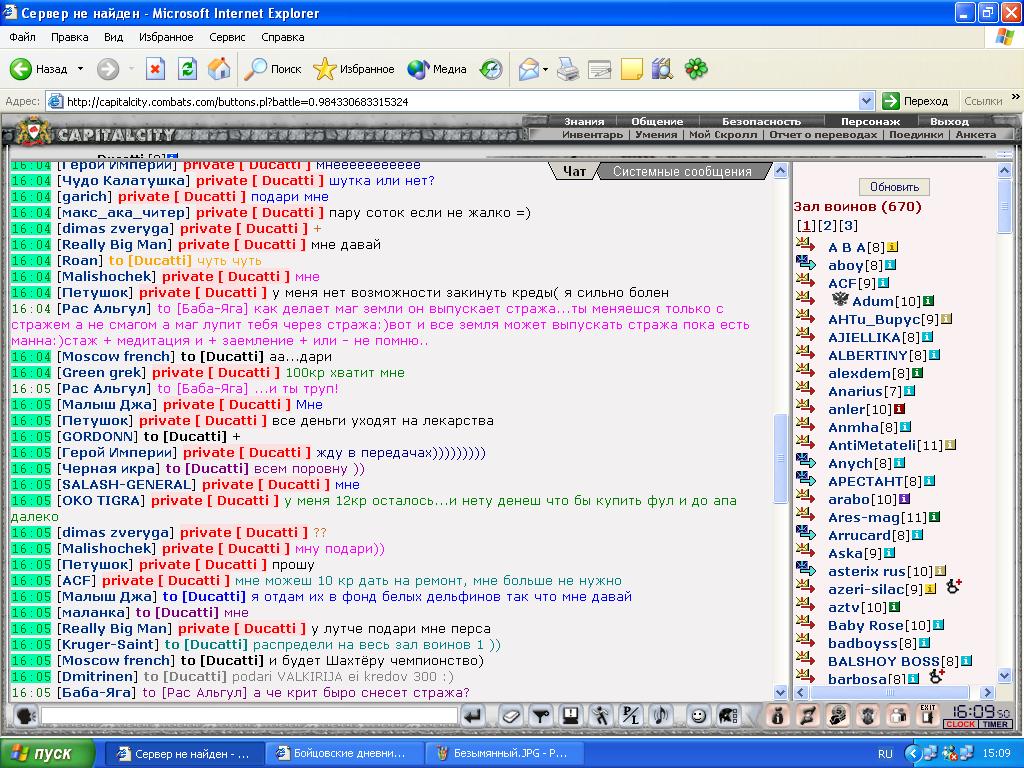Click the ICQ flower icon in toolbar
Viewport: 1024px width, 768px height.
tap(696, 69)
